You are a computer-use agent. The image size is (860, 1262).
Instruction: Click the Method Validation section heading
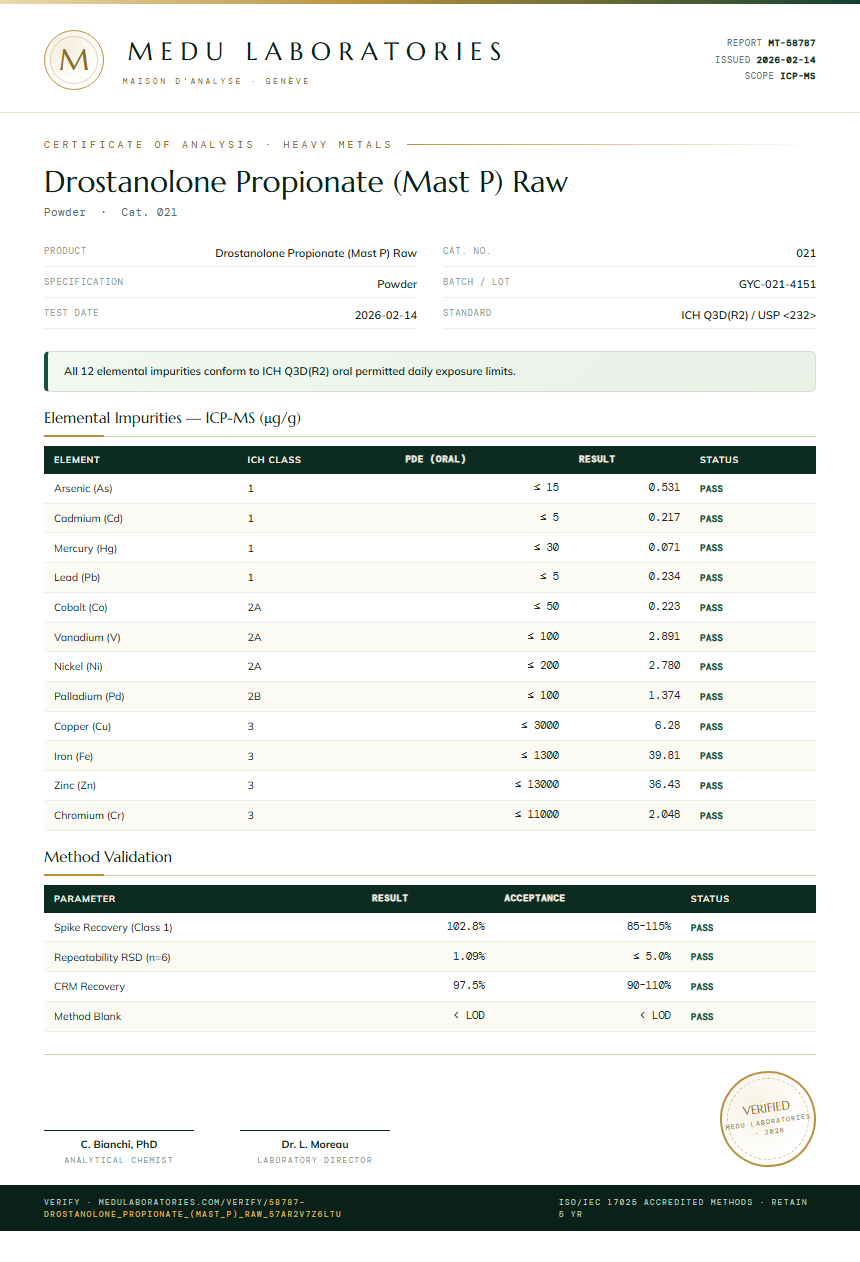pyautogui.click(x=108, y=857)
